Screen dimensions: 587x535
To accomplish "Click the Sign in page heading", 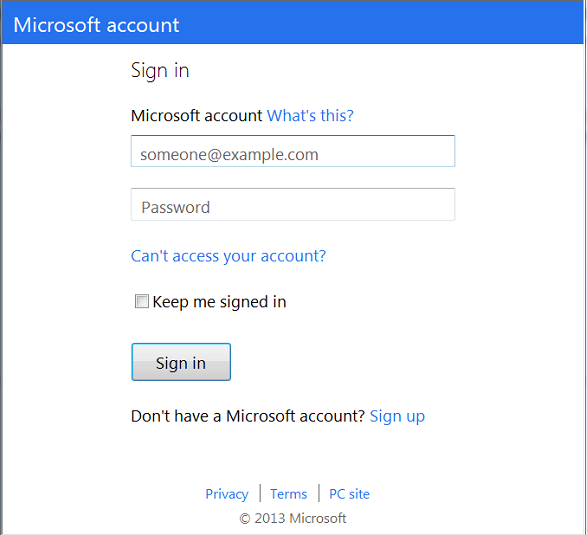I will pos(160,70).
